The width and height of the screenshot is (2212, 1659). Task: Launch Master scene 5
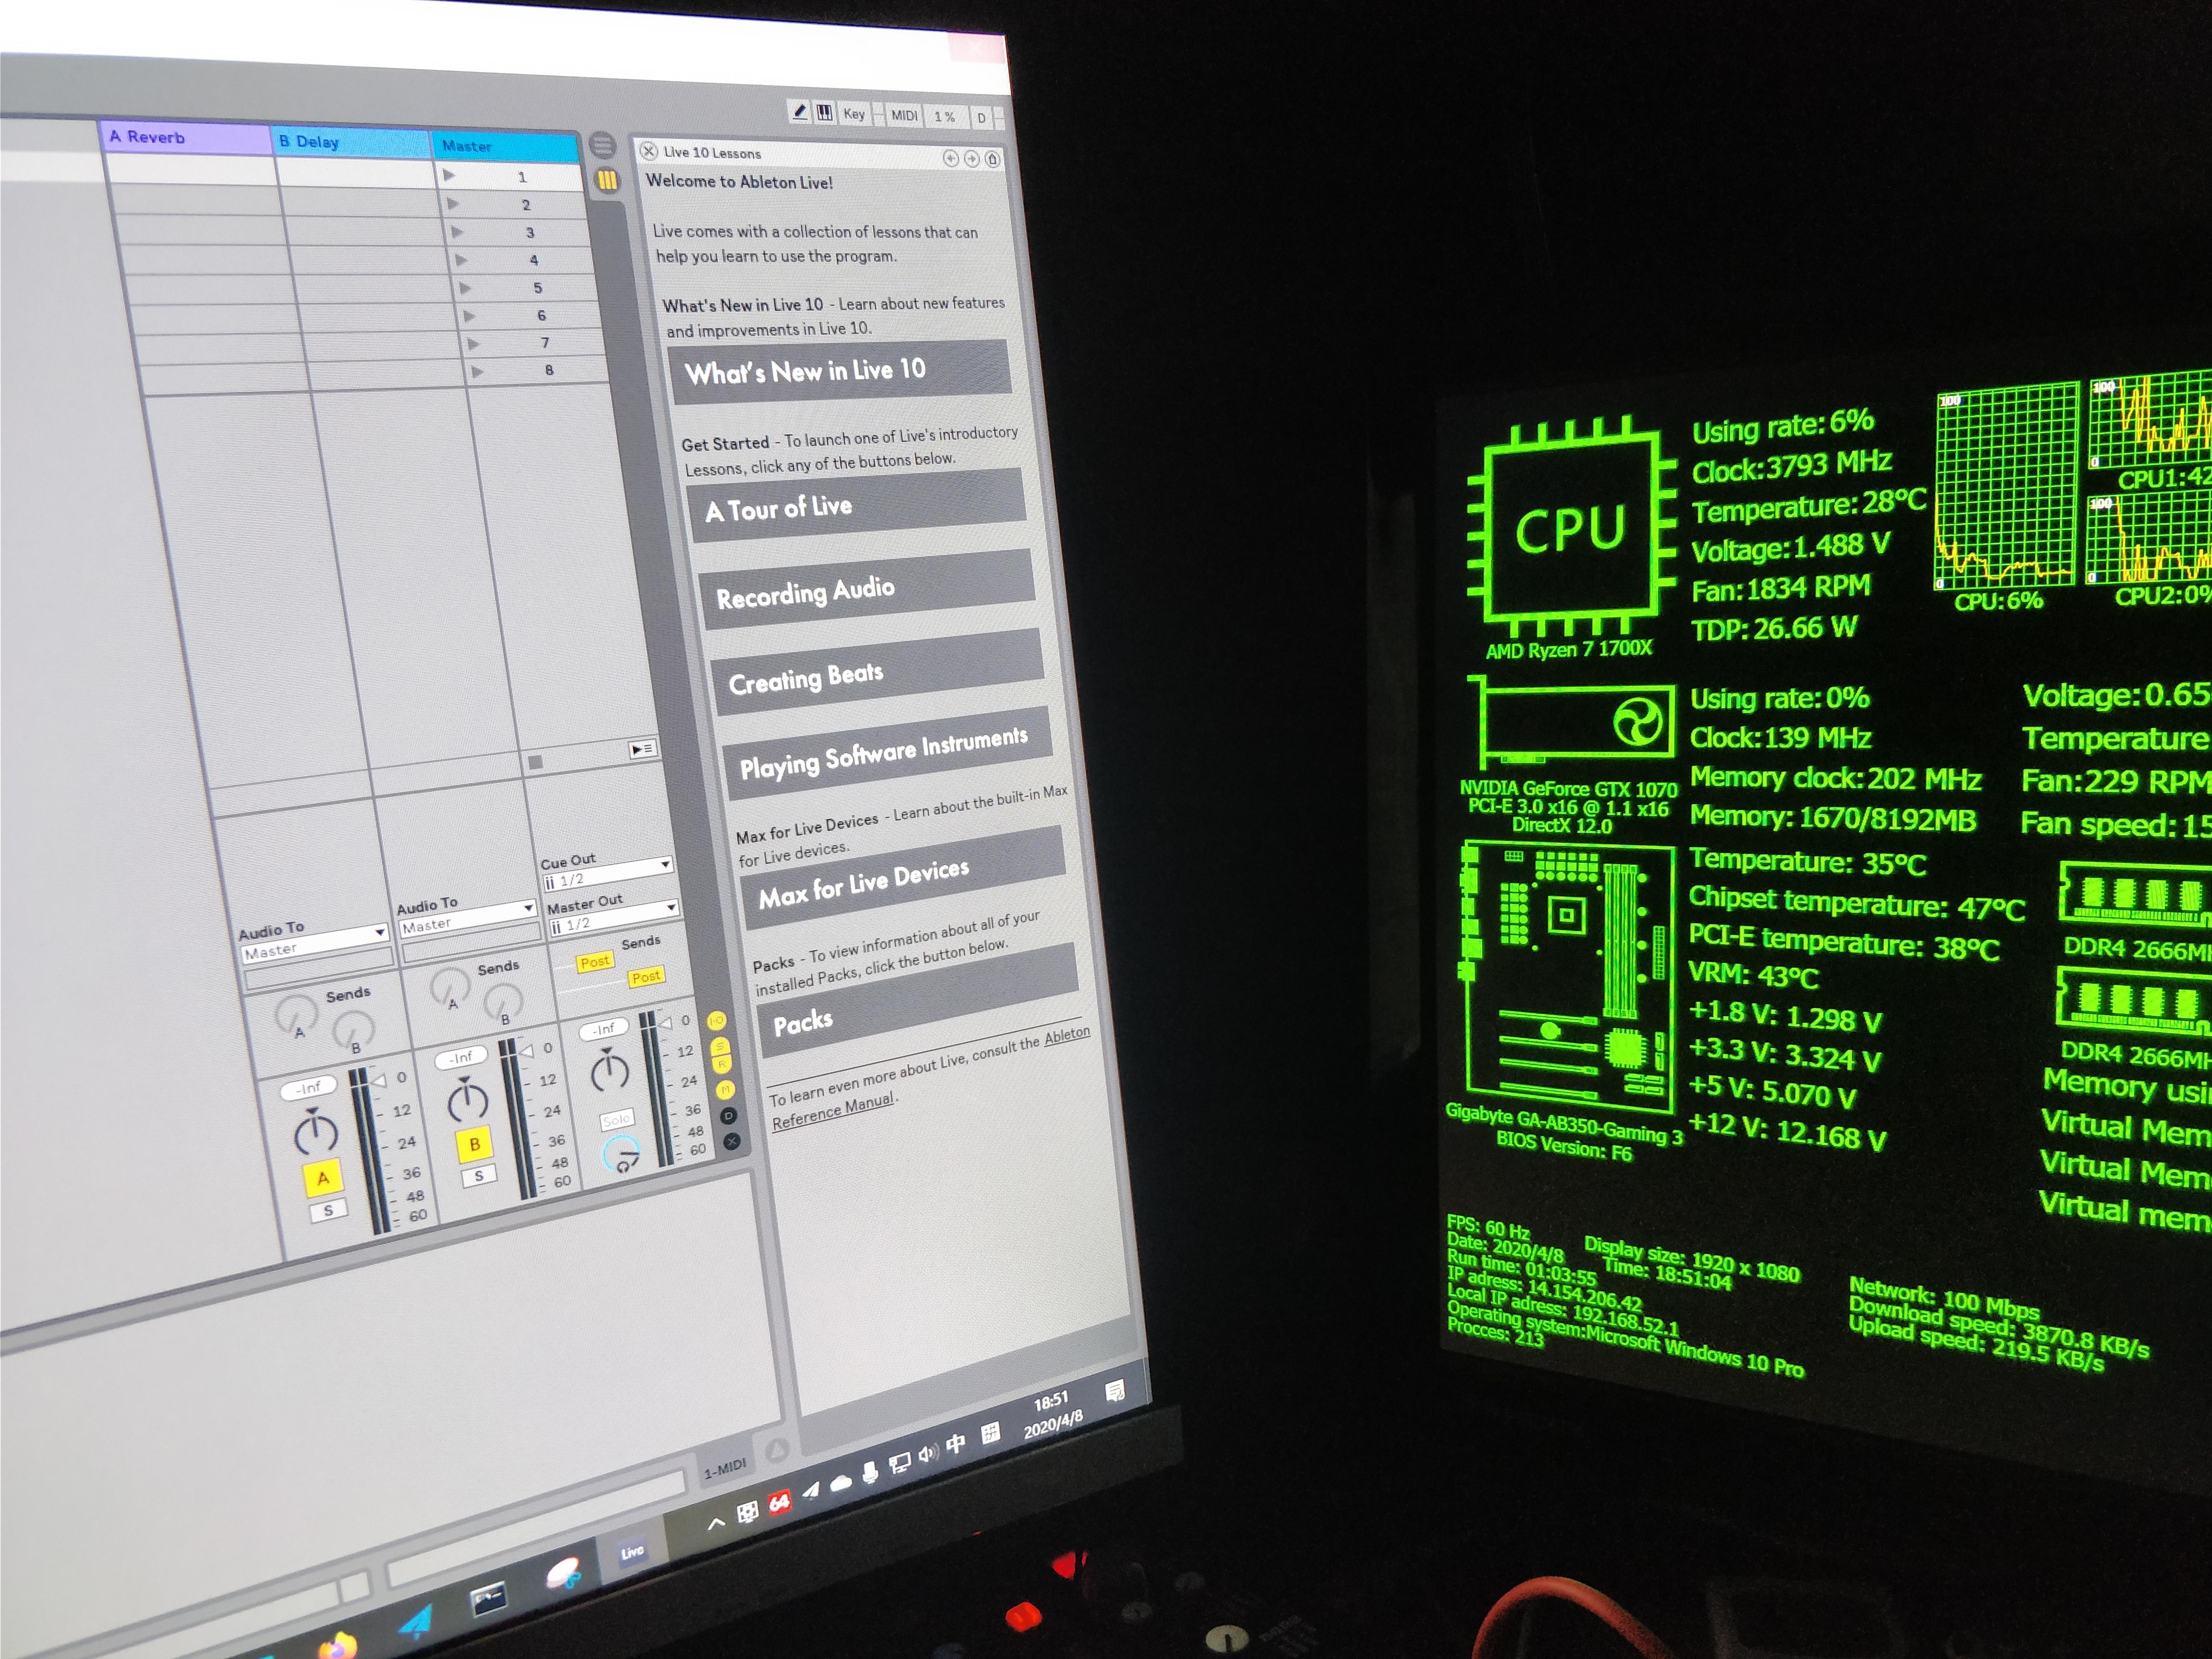pyautogui.click(x=465, y=288)
